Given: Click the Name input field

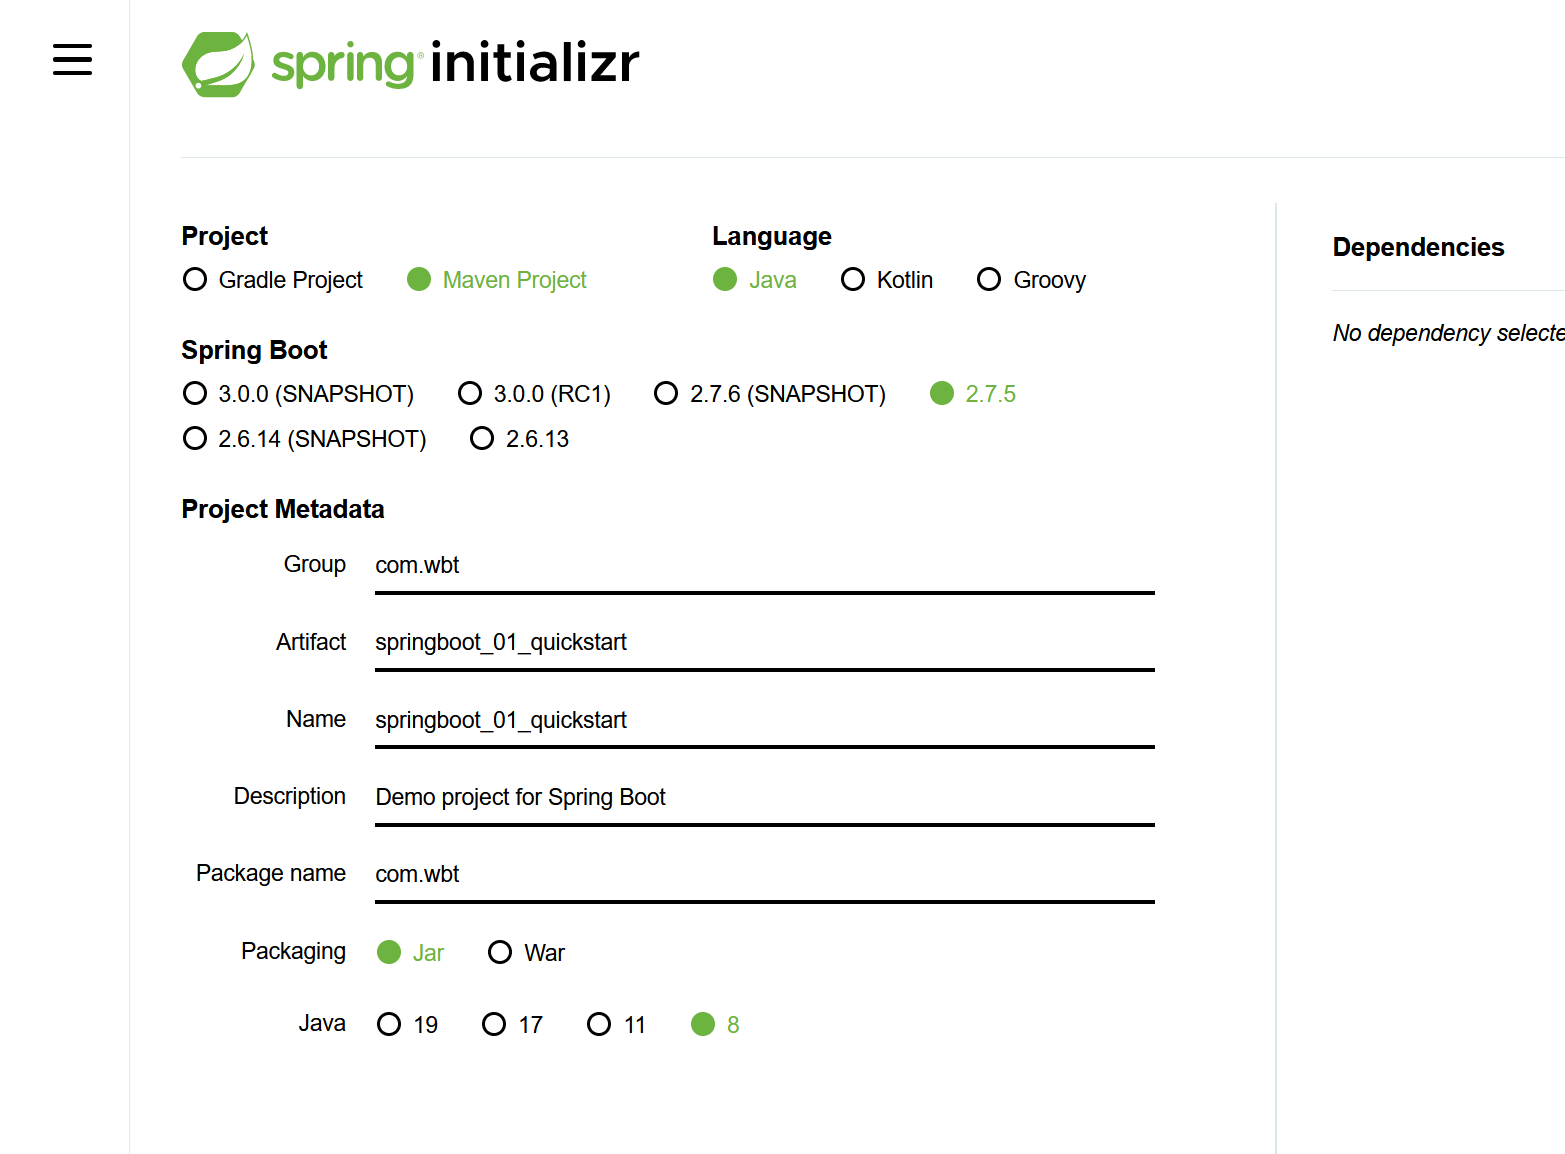Looking at the screenshot, I should point(764,720).
